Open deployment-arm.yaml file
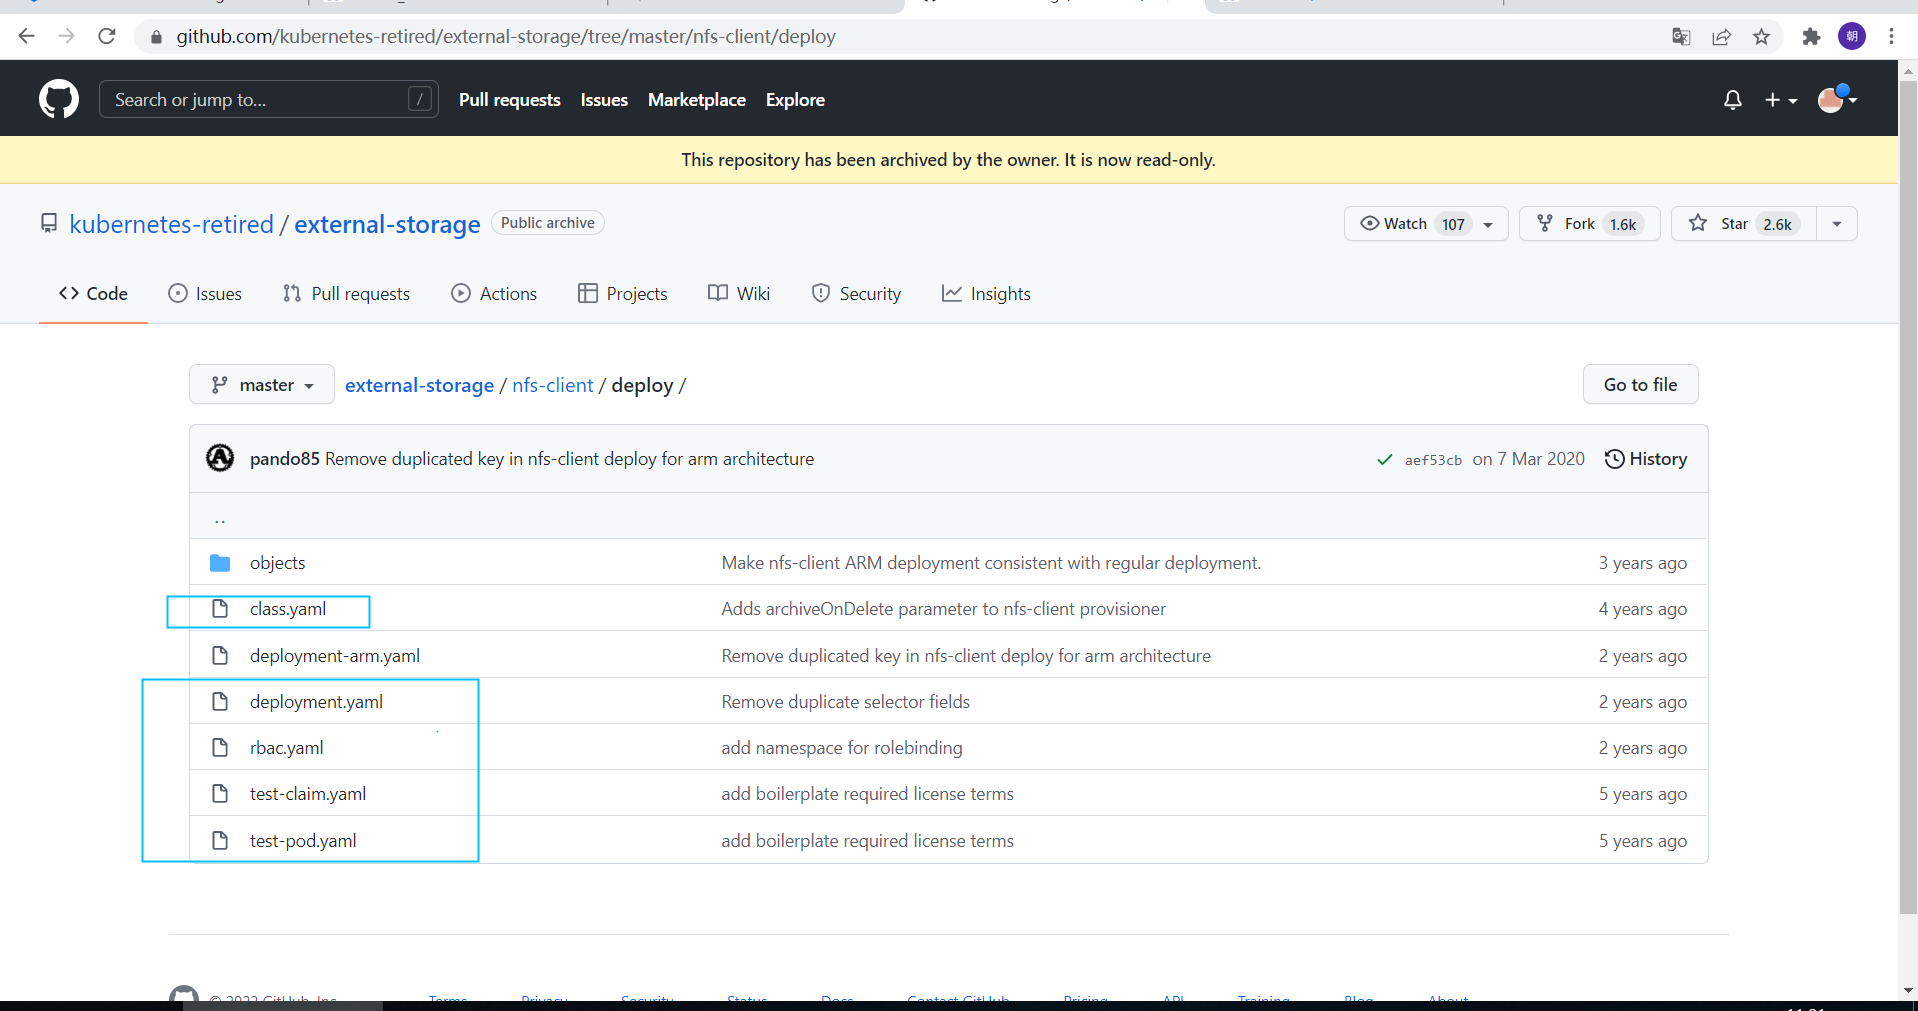The image size is (1918, 1011). pos(335,656)
